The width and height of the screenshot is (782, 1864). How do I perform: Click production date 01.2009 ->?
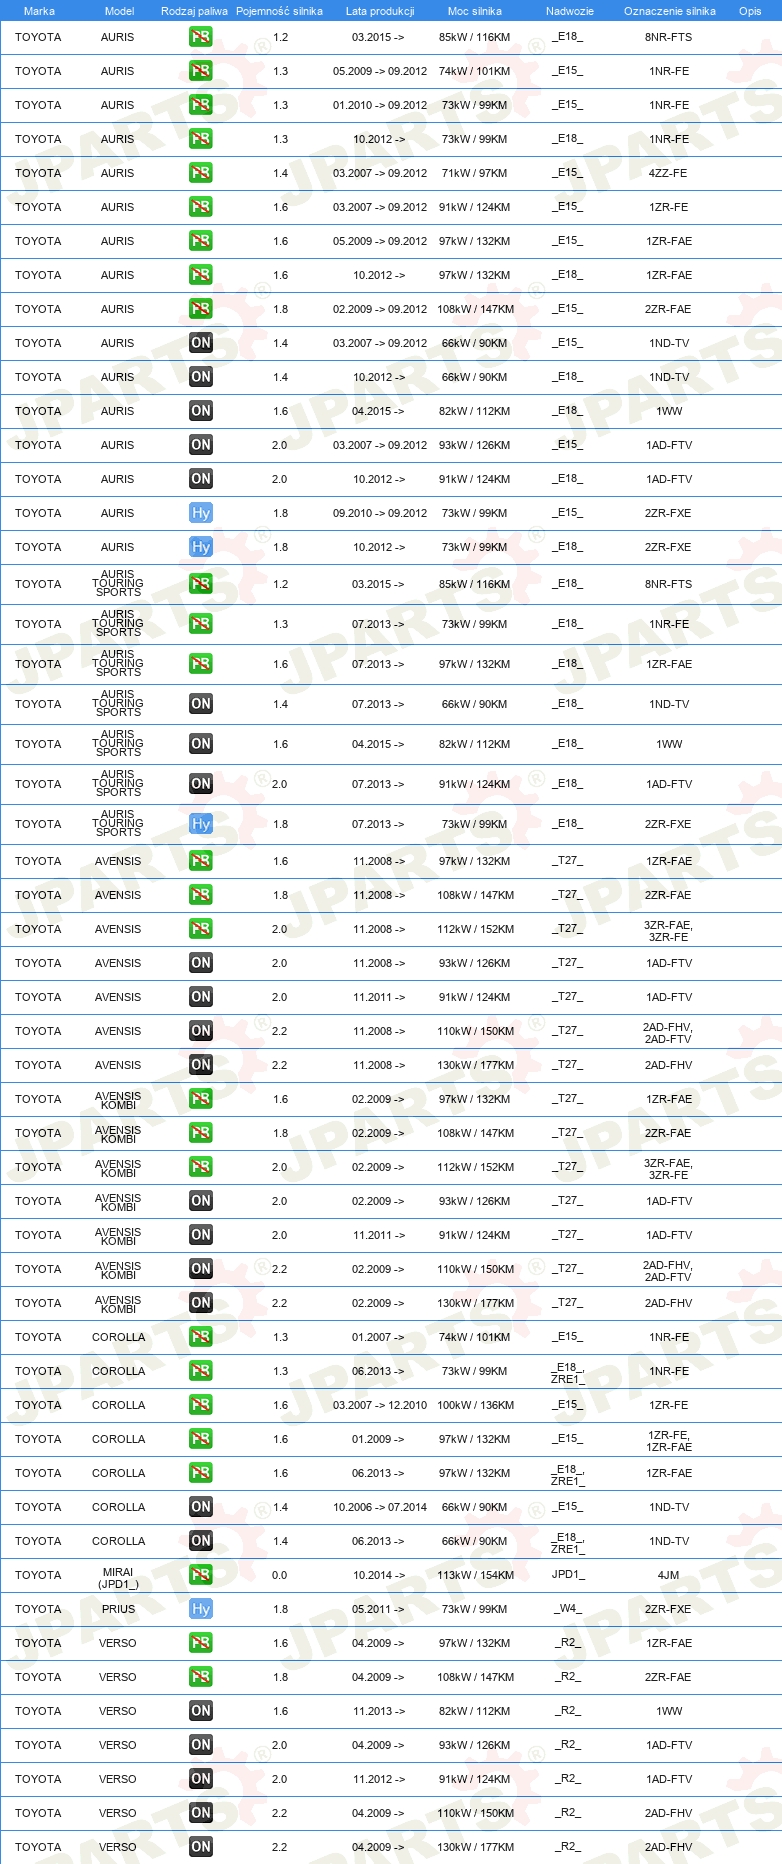379,1439
